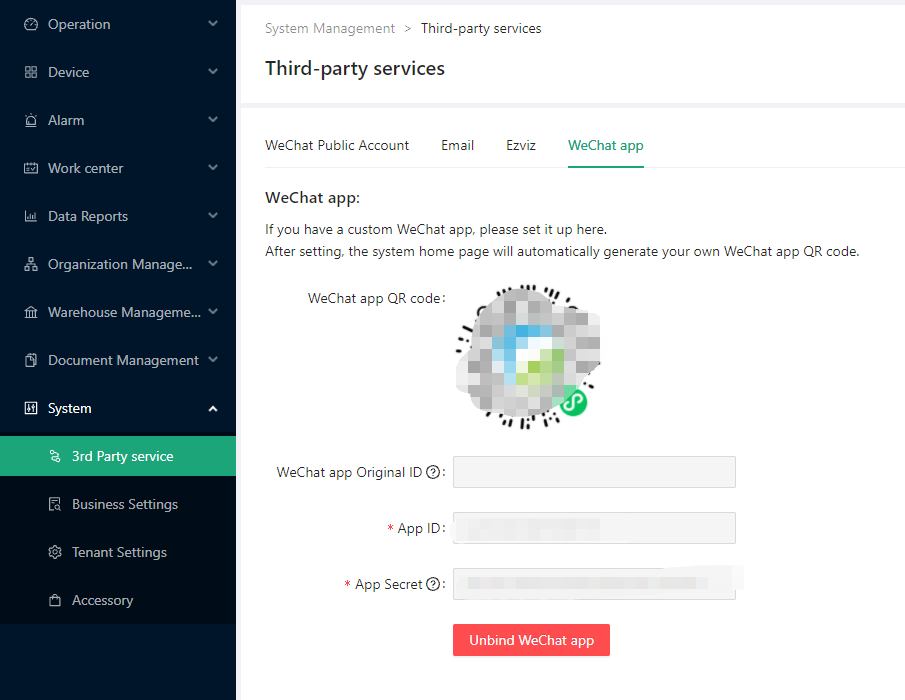Click the Organization Management hierarchy icon
The image size is (905, 700).
point(31,264)
